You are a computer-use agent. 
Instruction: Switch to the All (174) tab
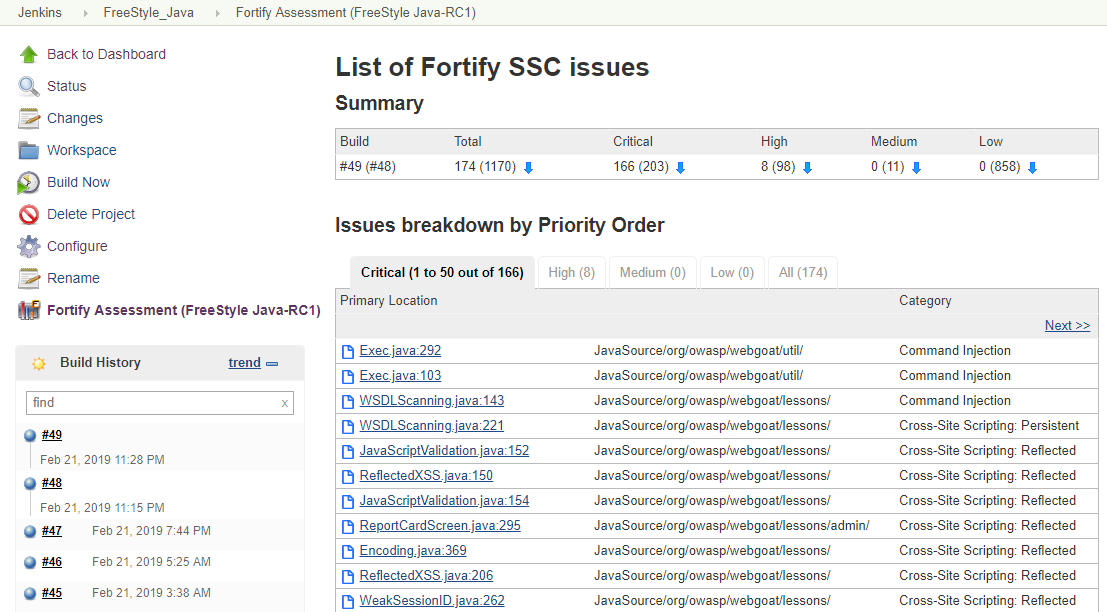click(x=803, y=272)
